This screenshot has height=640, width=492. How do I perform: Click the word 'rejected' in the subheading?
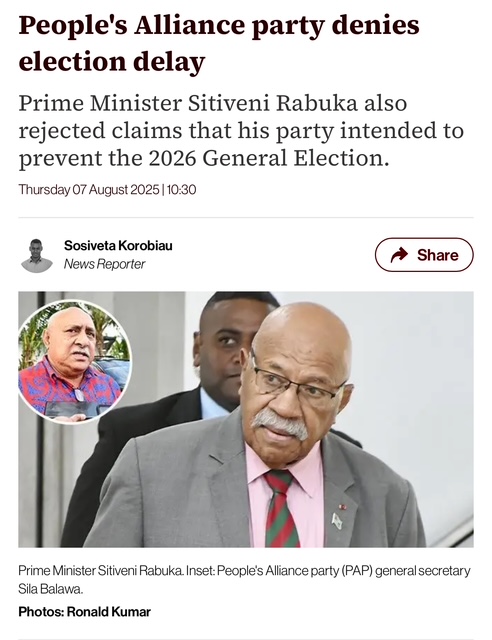point(62,131)
